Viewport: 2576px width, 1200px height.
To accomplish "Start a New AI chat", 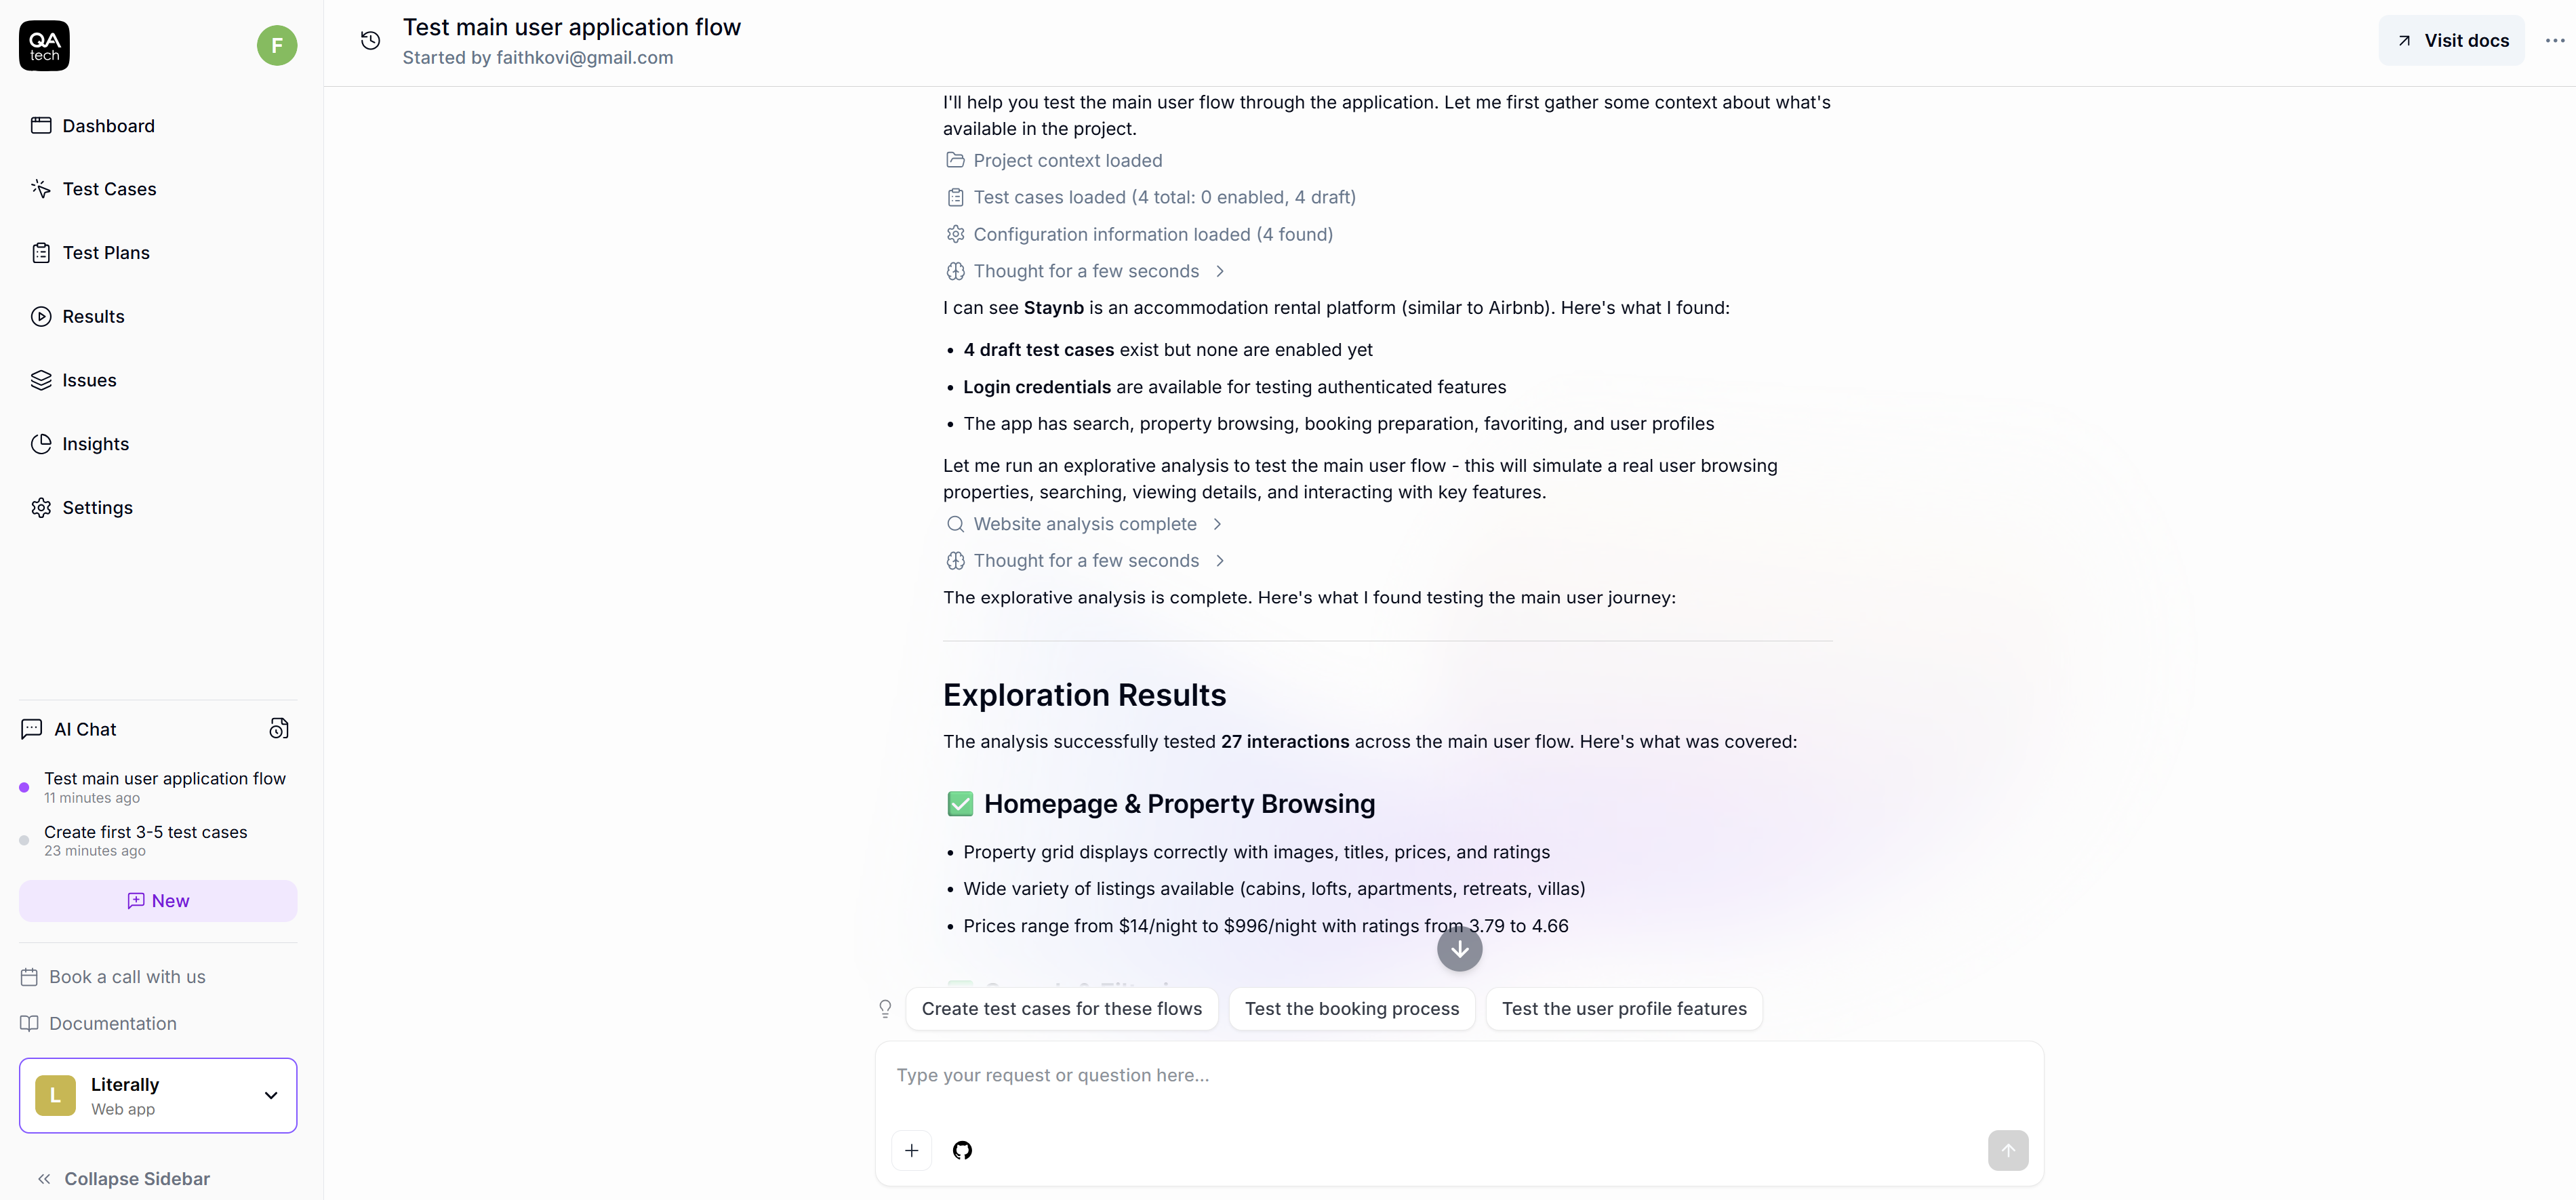I will (x=158, y=901).
